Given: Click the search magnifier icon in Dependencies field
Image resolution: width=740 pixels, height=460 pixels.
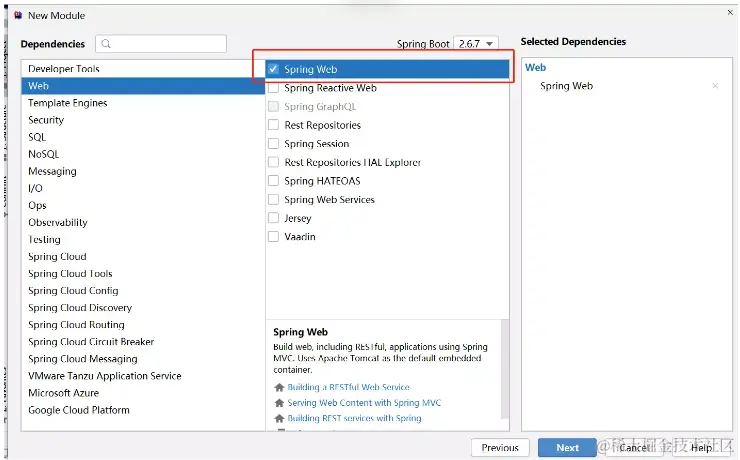Looking at the screenshot, I should pos(106,43).
